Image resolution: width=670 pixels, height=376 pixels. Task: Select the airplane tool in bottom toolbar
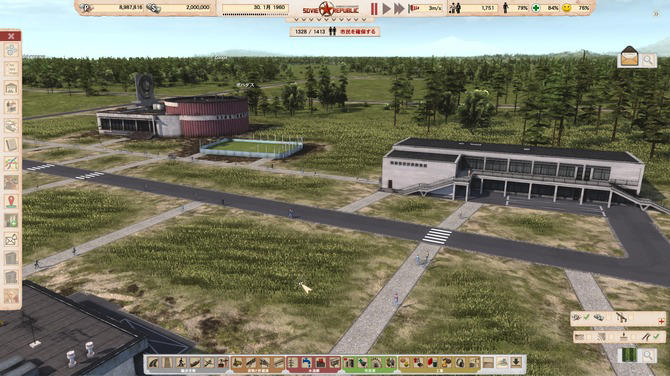pos(209,362)
